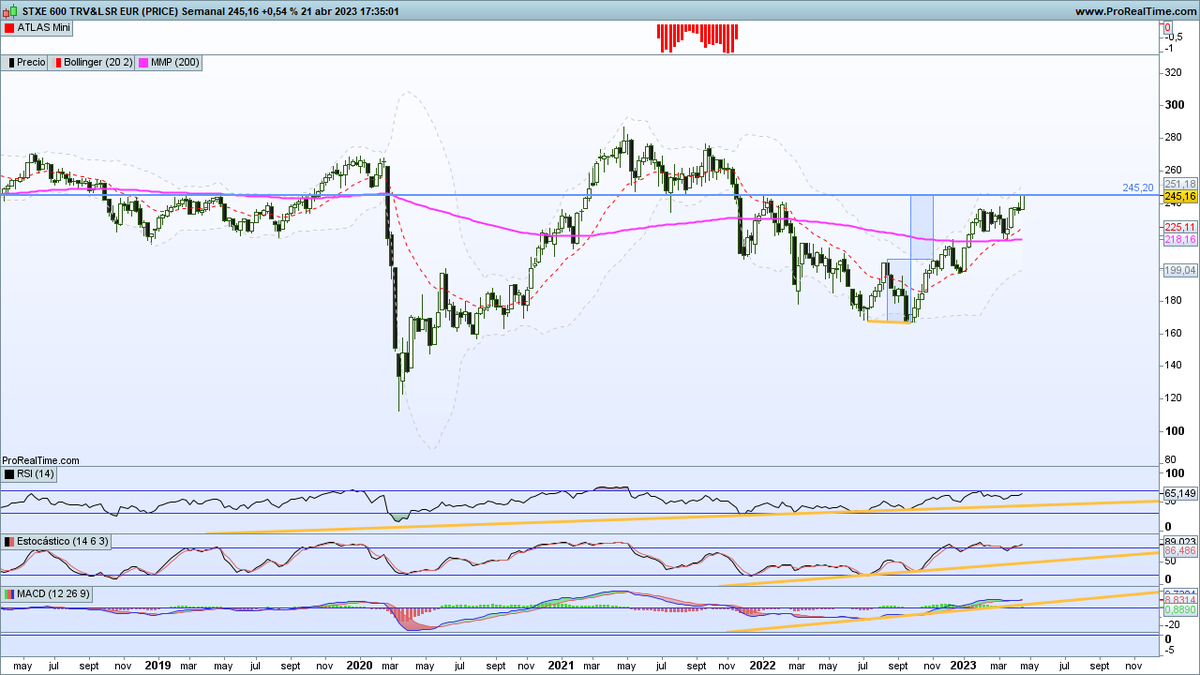Click the 199,04 lower band price tag

click(x=1181, y=270)
